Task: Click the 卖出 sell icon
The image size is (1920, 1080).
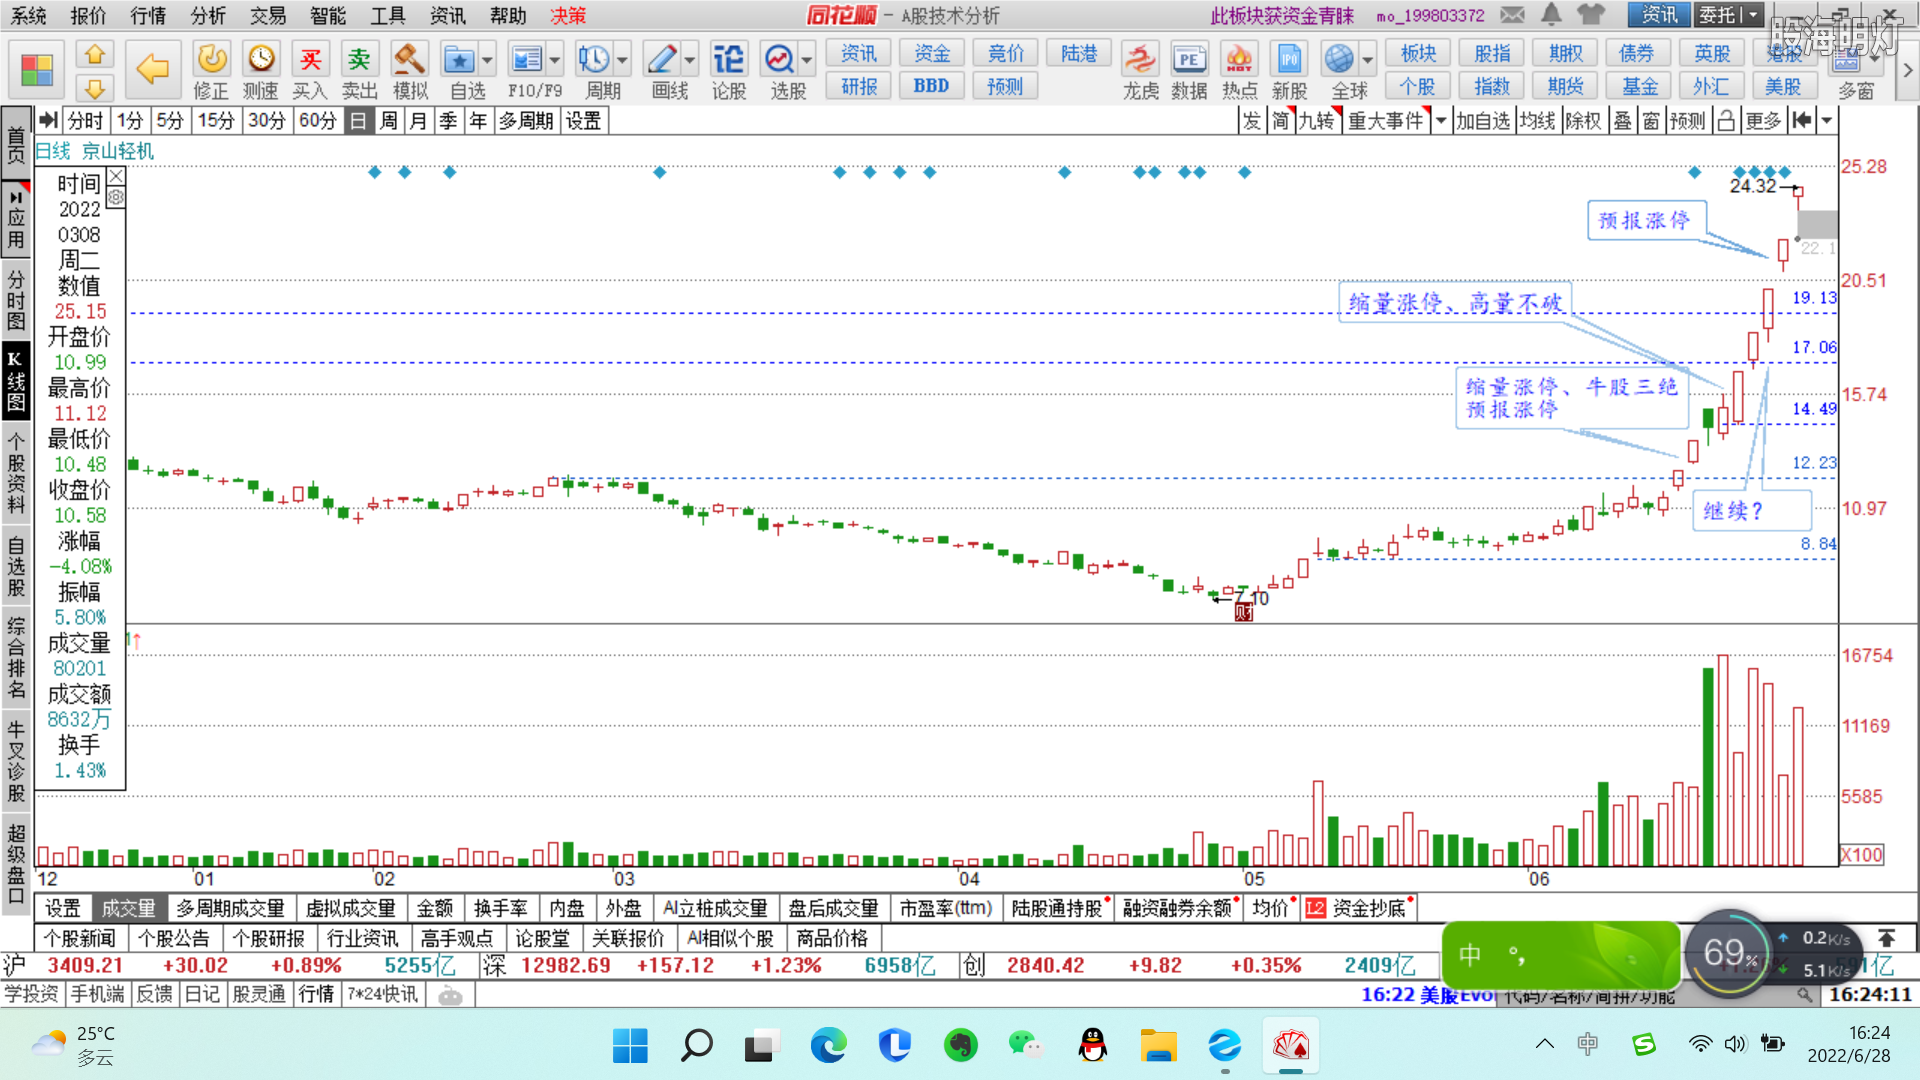Action: [x=359, y=70]
